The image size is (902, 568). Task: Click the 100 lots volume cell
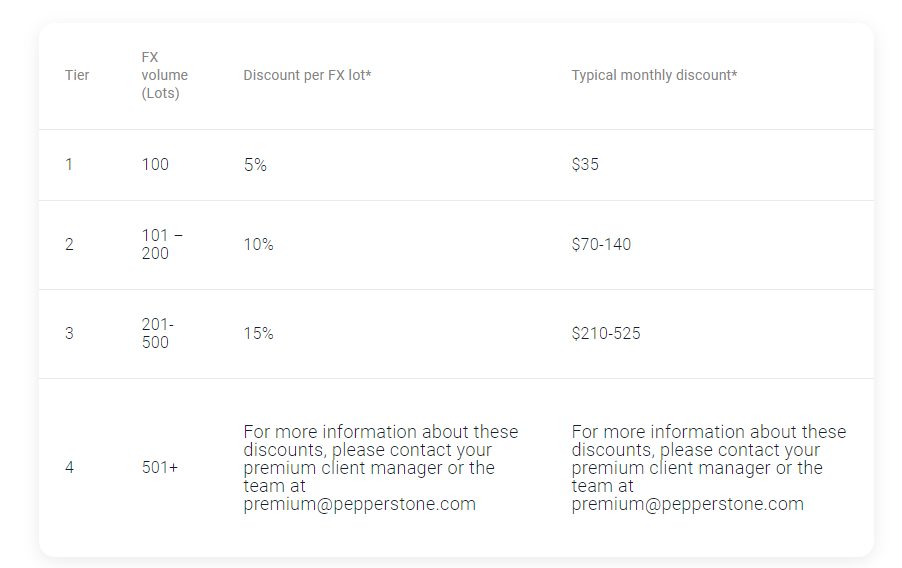[155, 165]
